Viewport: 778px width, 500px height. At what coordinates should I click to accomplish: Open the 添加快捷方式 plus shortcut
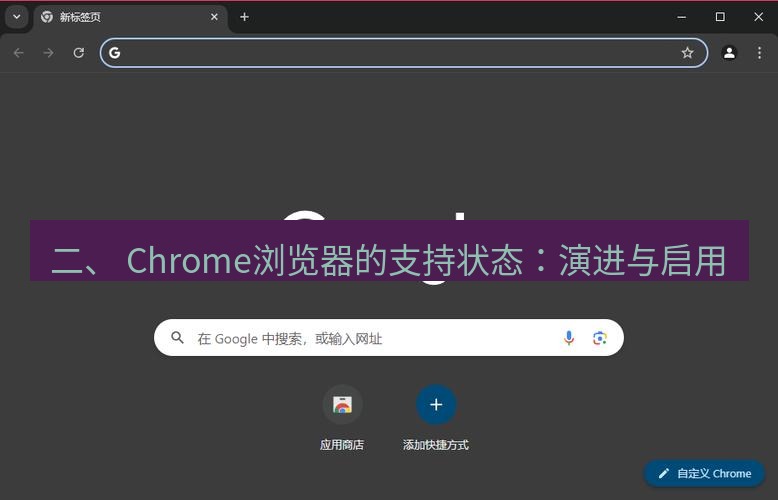point(436,418)
